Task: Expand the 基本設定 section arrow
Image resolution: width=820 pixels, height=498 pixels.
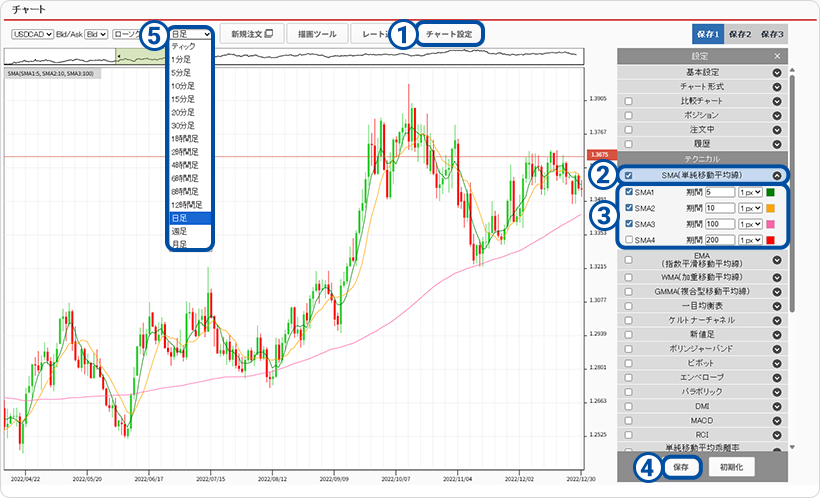Action: click(x=777, y=73)
